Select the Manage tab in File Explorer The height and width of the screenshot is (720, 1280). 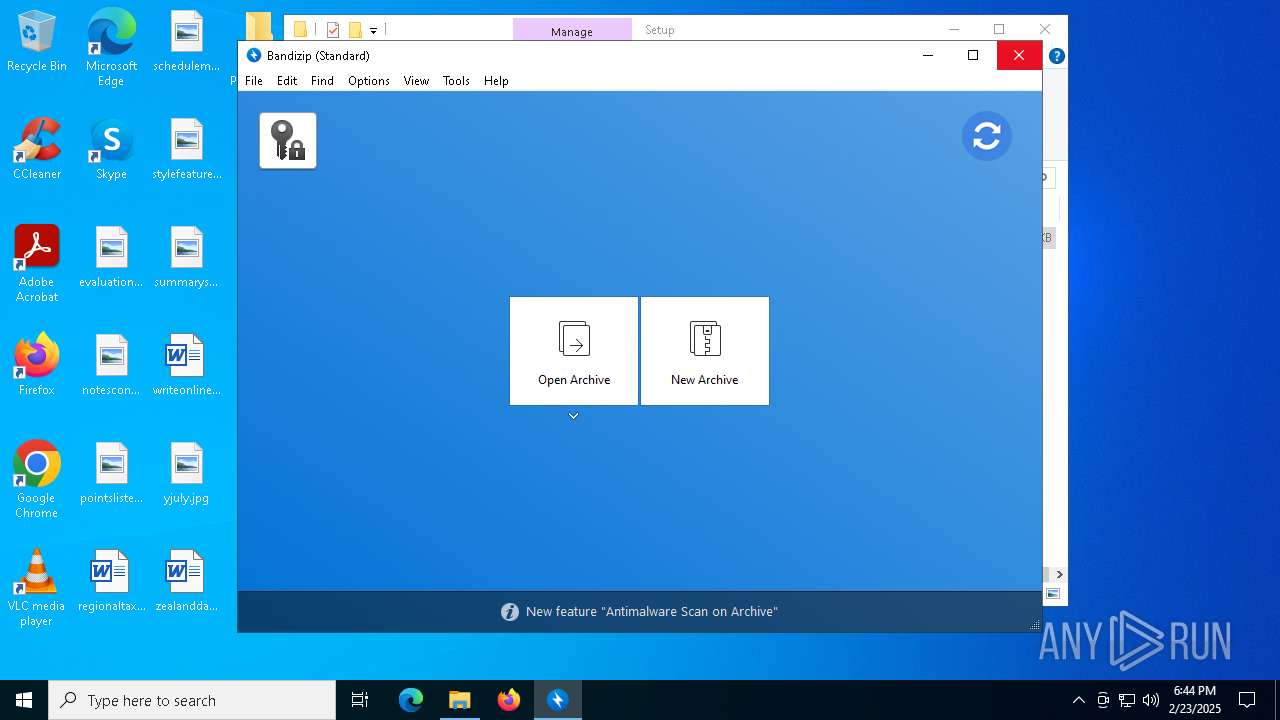[572, 31]
